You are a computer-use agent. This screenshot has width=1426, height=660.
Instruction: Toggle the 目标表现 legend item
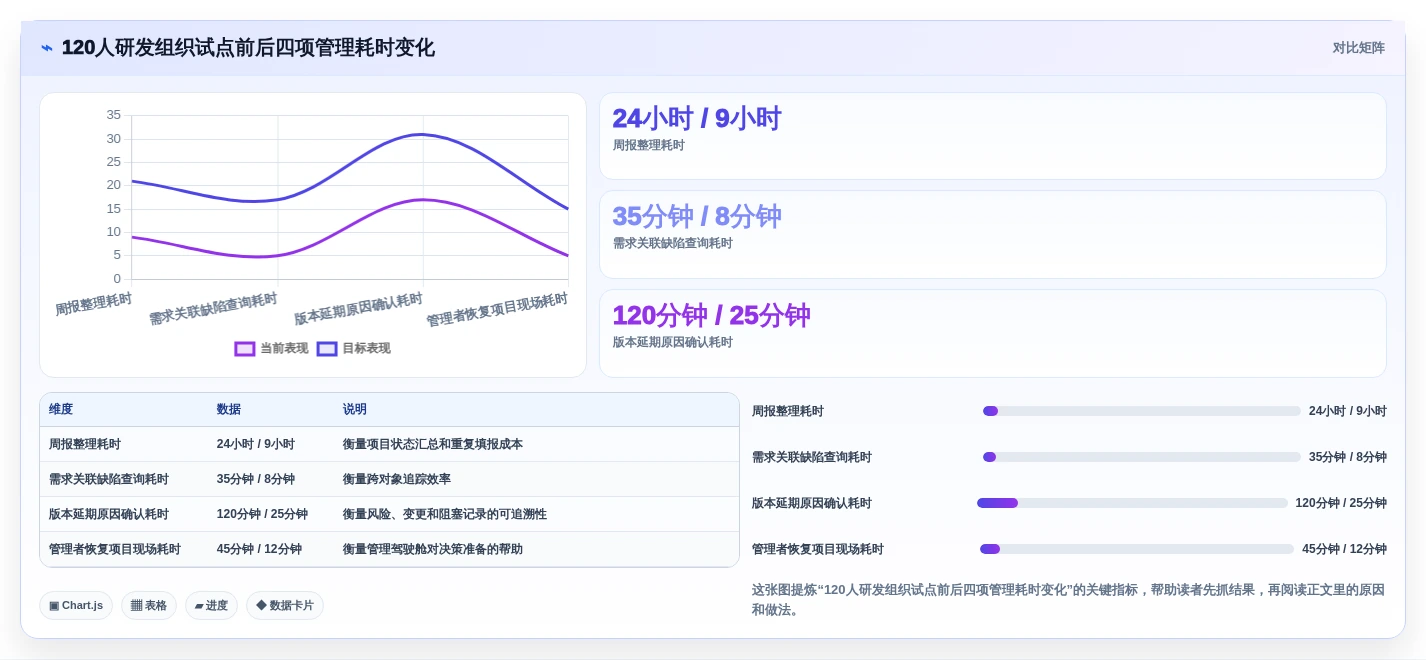pos(354,349)
